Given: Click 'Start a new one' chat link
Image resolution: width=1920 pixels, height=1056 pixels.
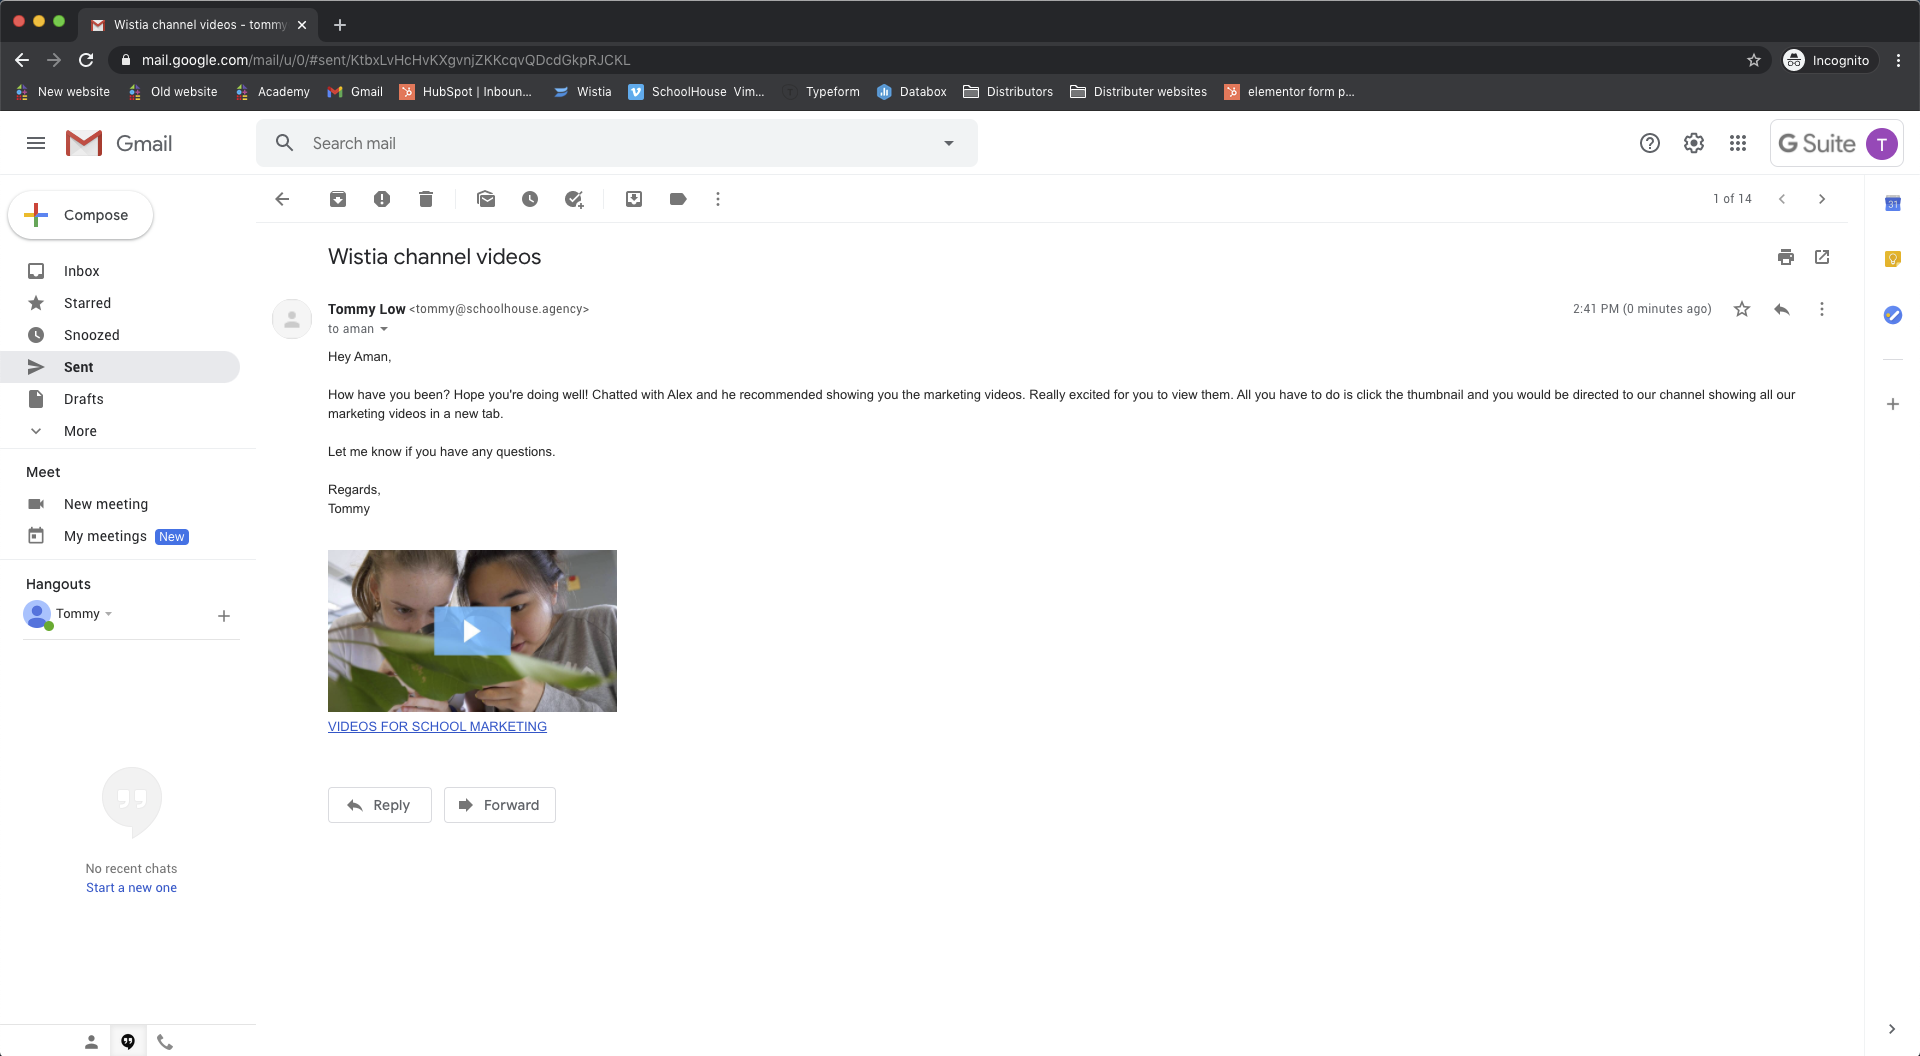Looking at the screenshot, I should click(131, 888).
